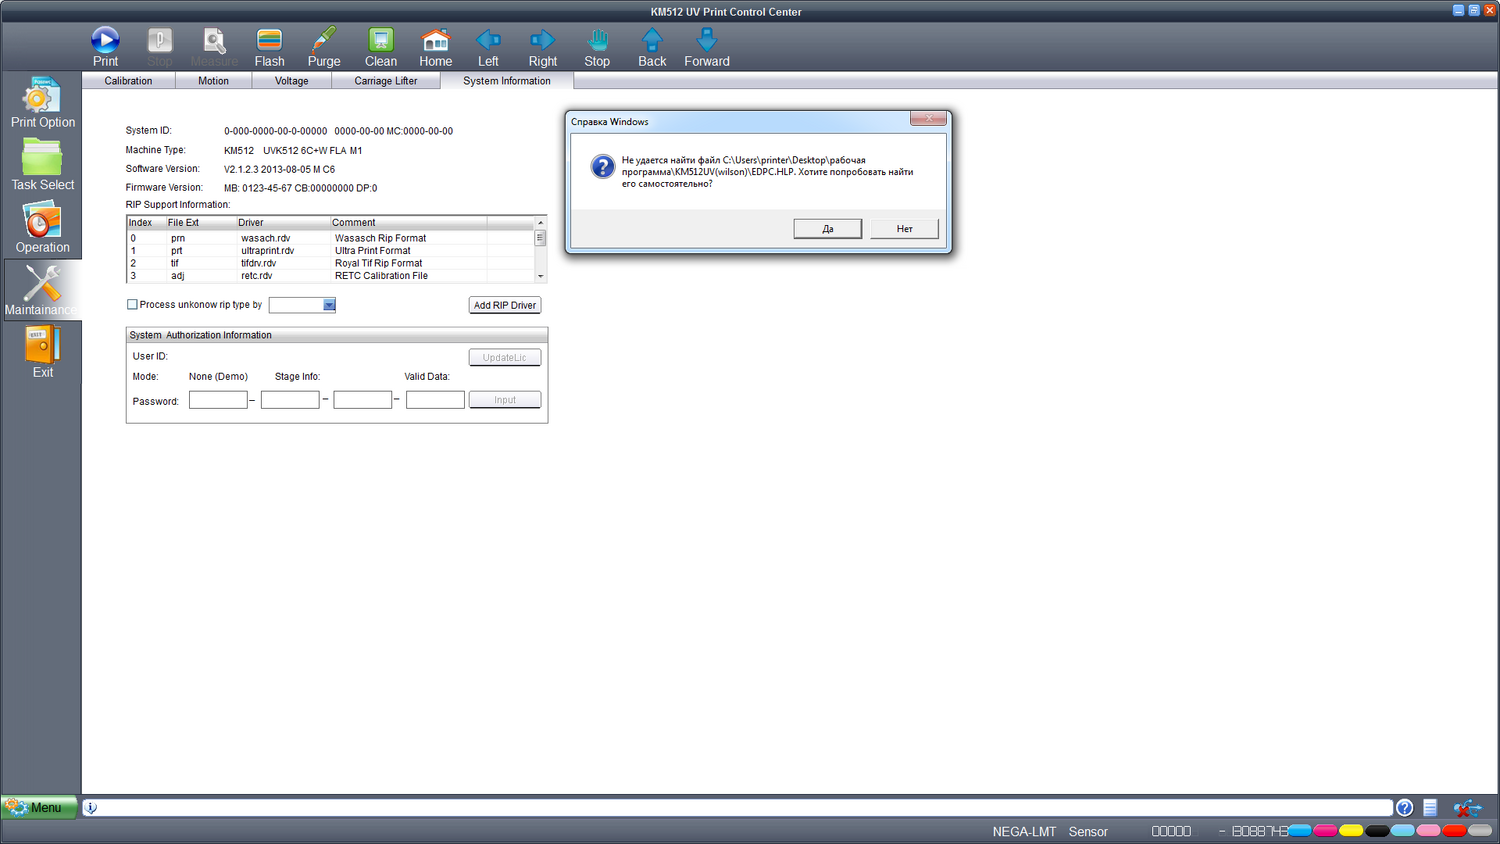This screenshot has height=844, width=1500.
Task: Switch to the Carriage Lifter tab
Action: [386, 81]
